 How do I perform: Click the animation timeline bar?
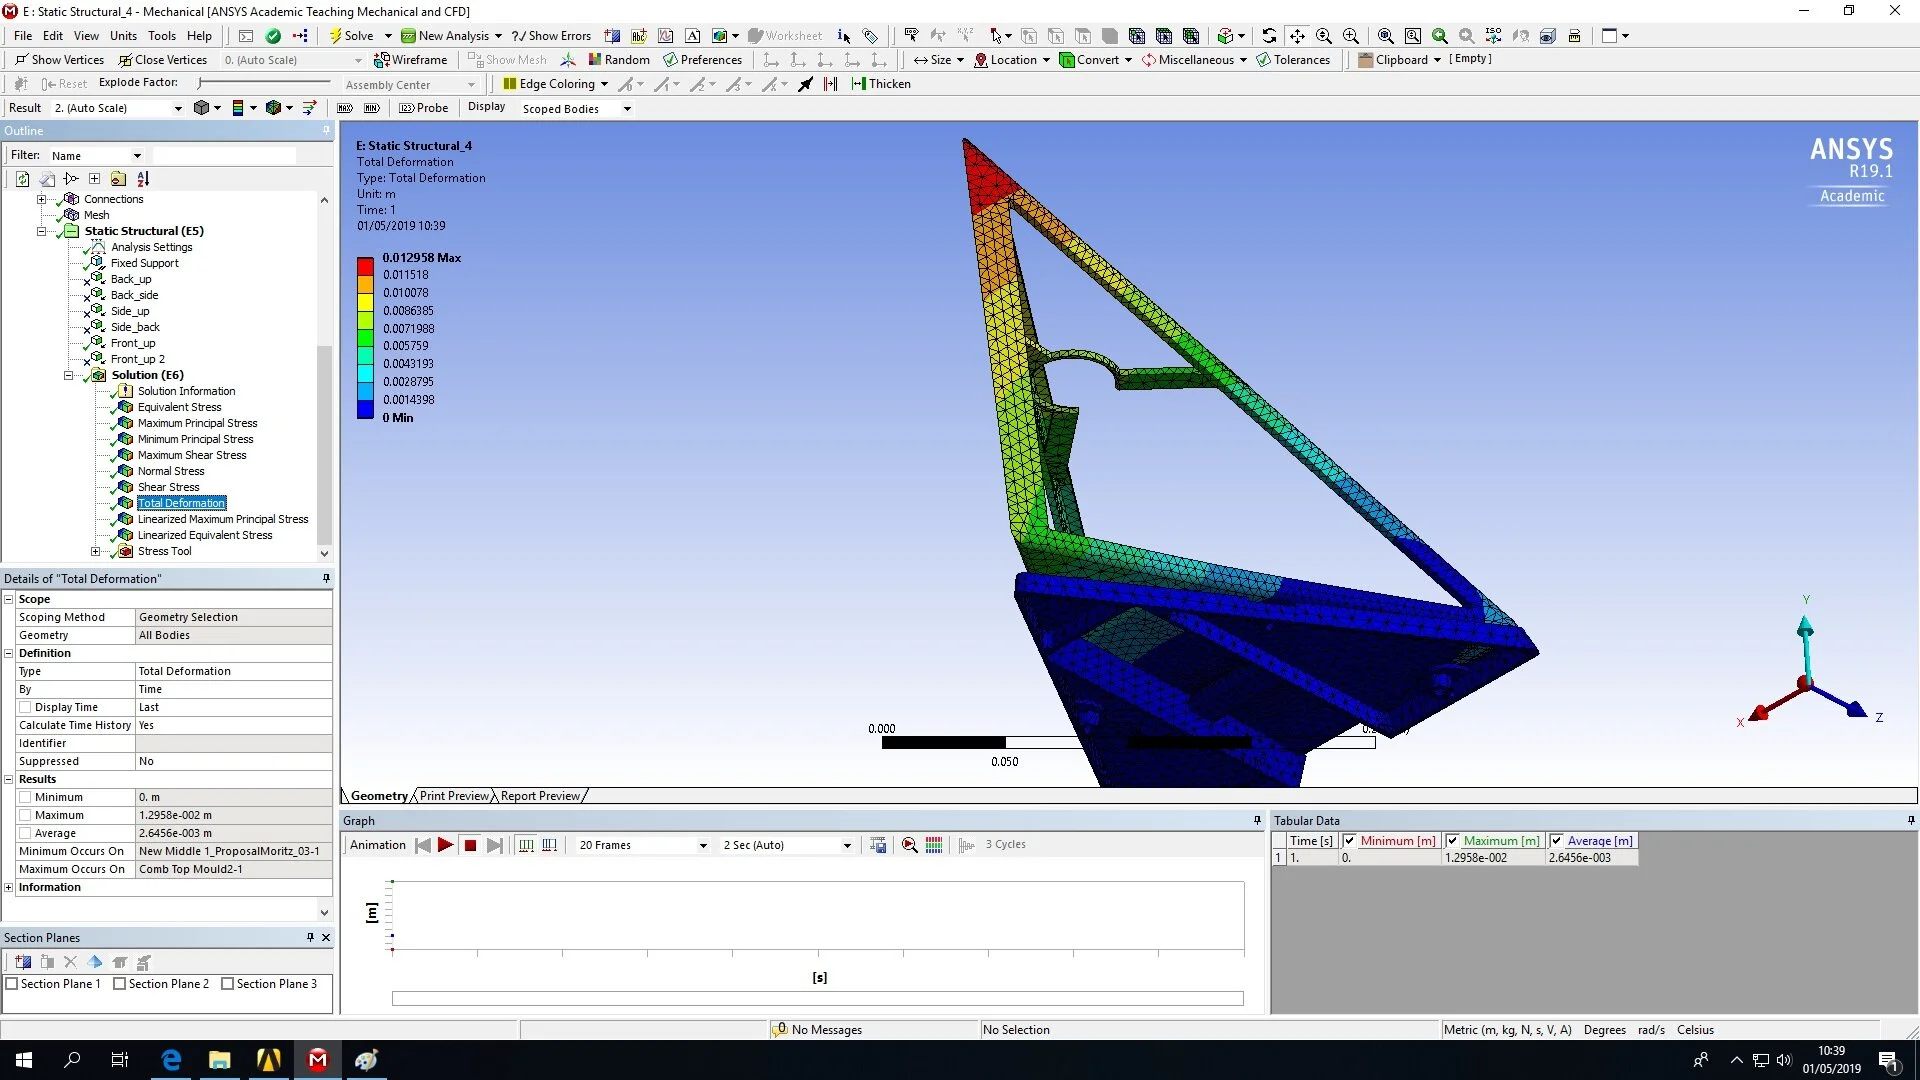[817, 998]
